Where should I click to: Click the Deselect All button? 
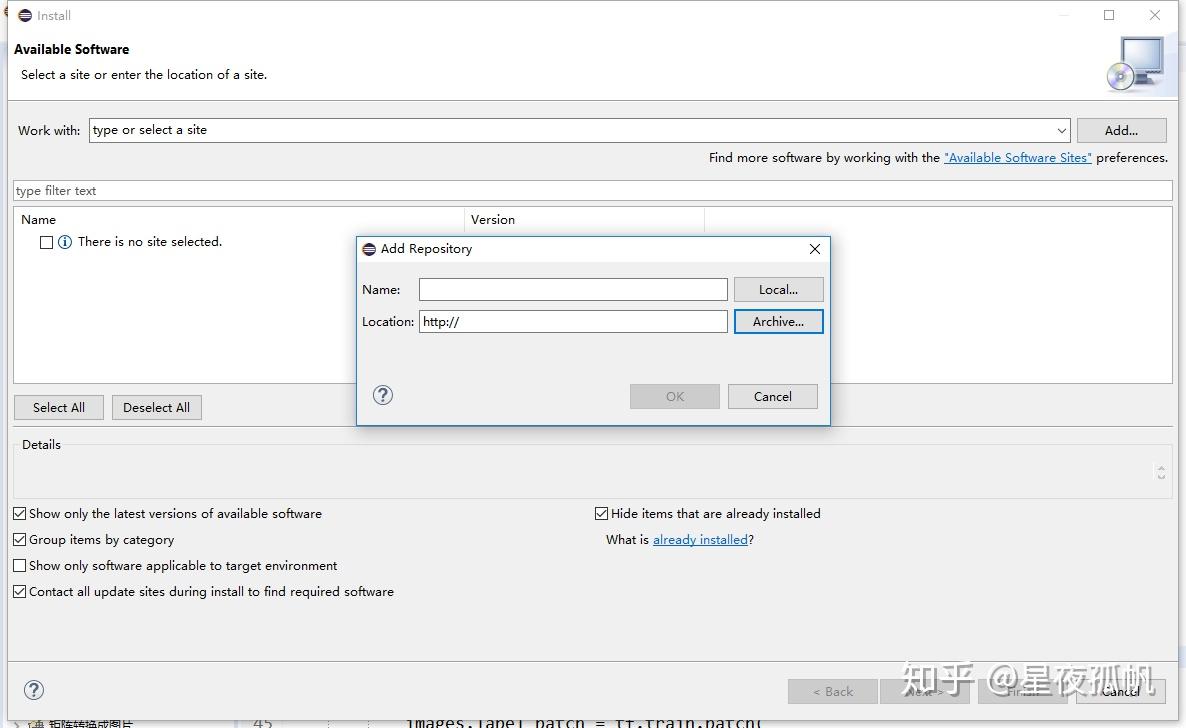coord(157,407)
